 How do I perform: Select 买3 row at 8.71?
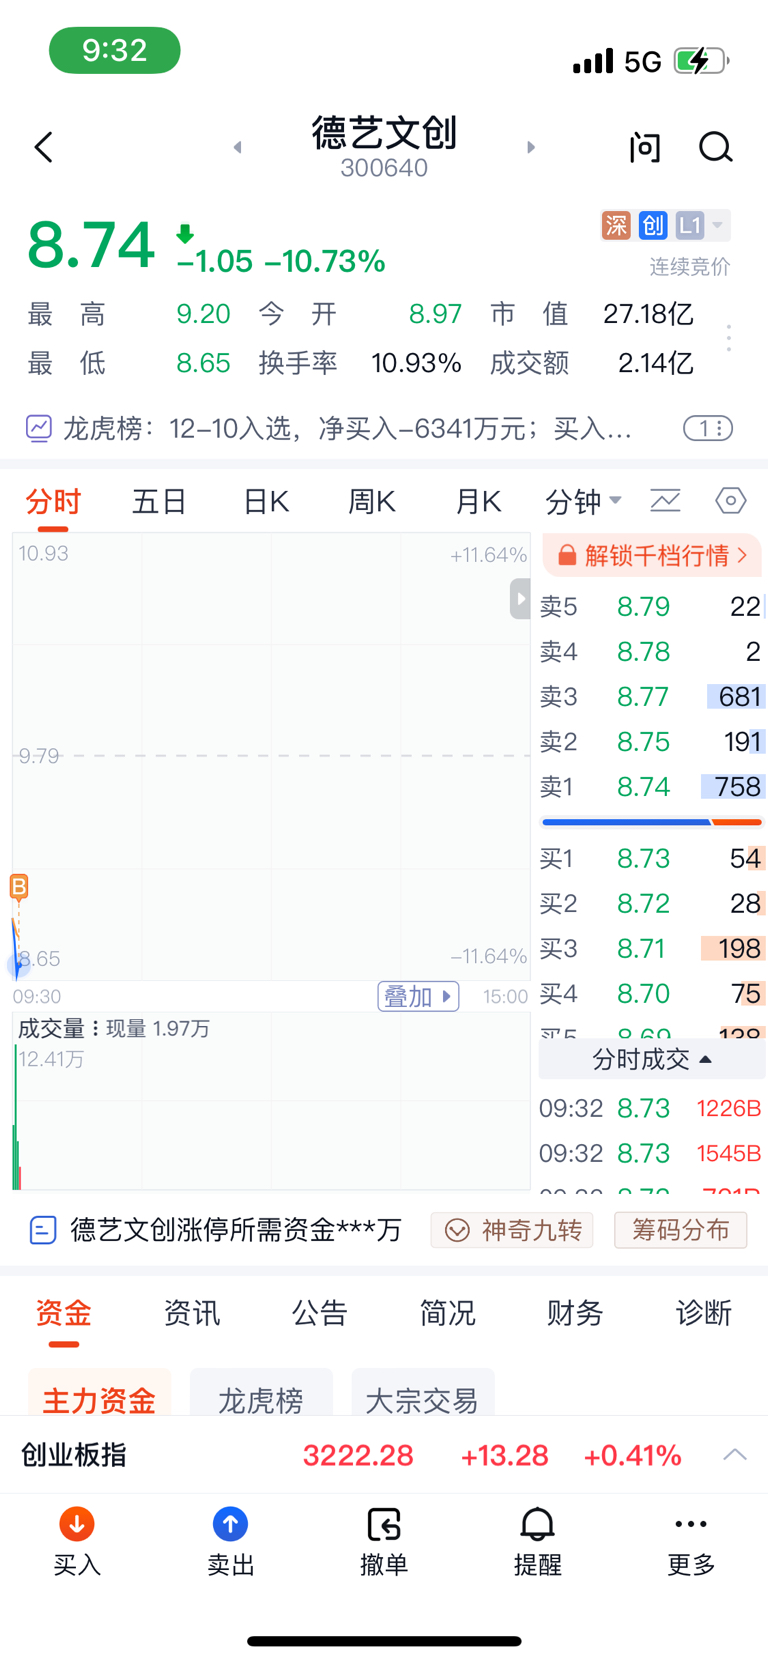pyautogui.click(x=652, y=948)
